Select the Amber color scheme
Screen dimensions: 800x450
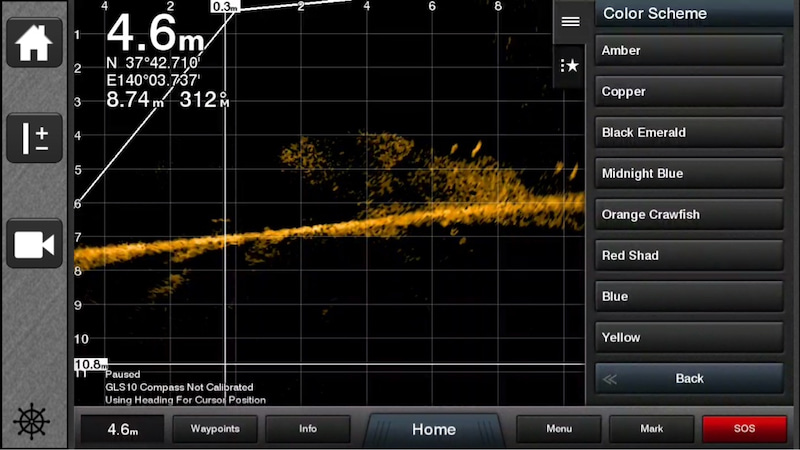pos(689,51)
